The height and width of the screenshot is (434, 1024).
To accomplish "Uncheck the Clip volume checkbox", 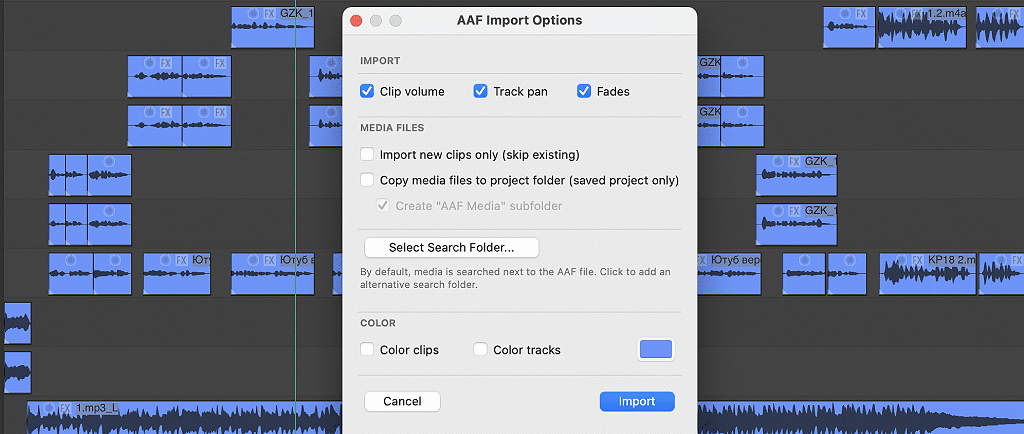I will pyautogui.click(x=367, y=91).
